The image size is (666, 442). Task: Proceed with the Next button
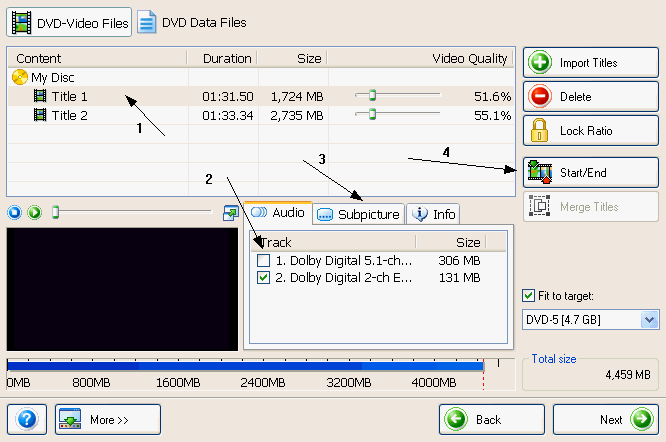click(x=606, y=419)
